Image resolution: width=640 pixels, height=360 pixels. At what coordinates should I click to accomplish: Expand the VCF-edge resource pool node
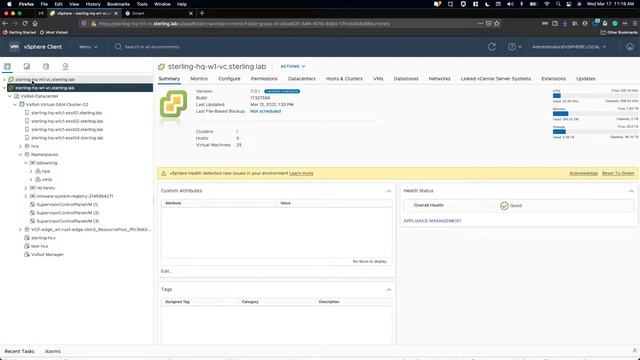[x=20, y=230]
